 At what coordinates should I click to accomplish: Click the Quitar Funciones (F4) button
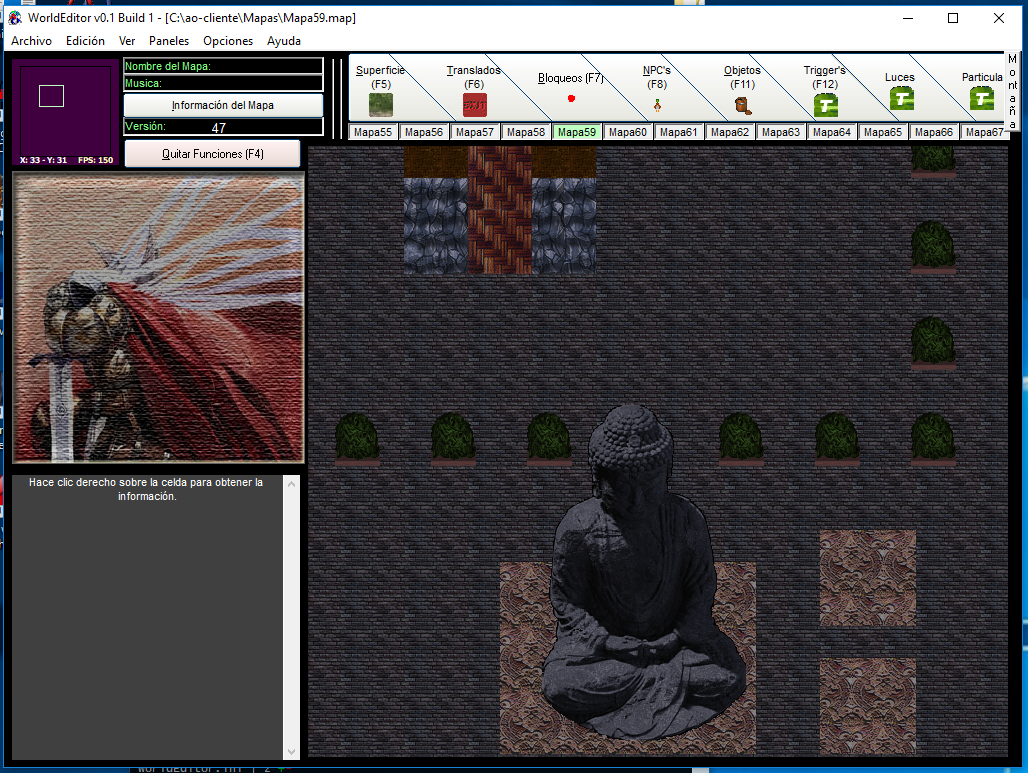tap(212, 154)
